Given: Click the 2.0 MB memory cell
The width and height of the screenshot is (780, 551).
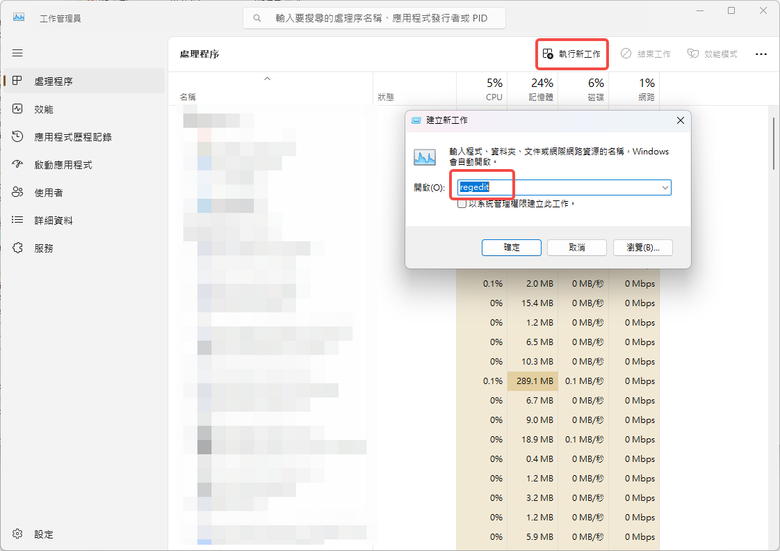Looking at the screenshot, I should 533,283.
